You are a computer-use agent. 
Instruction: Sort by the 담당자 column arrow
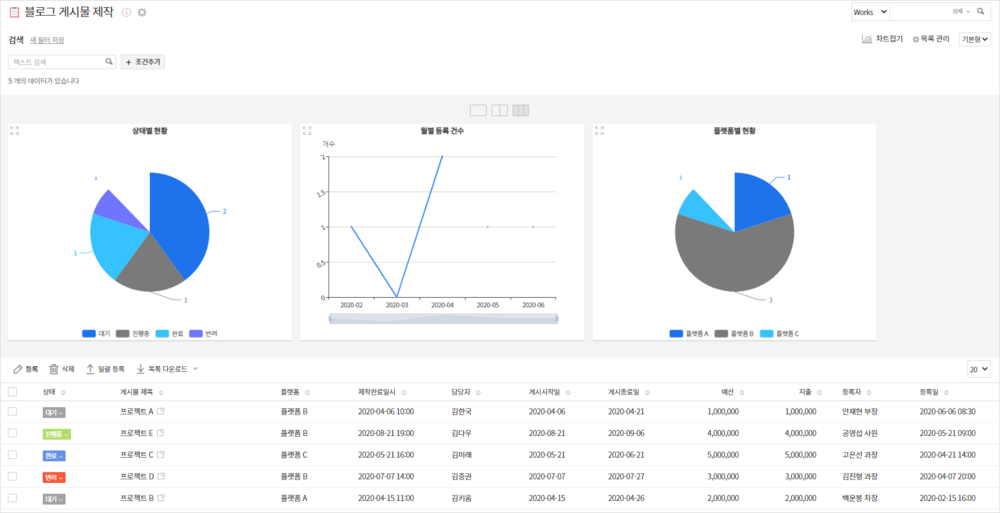point(478,392)
